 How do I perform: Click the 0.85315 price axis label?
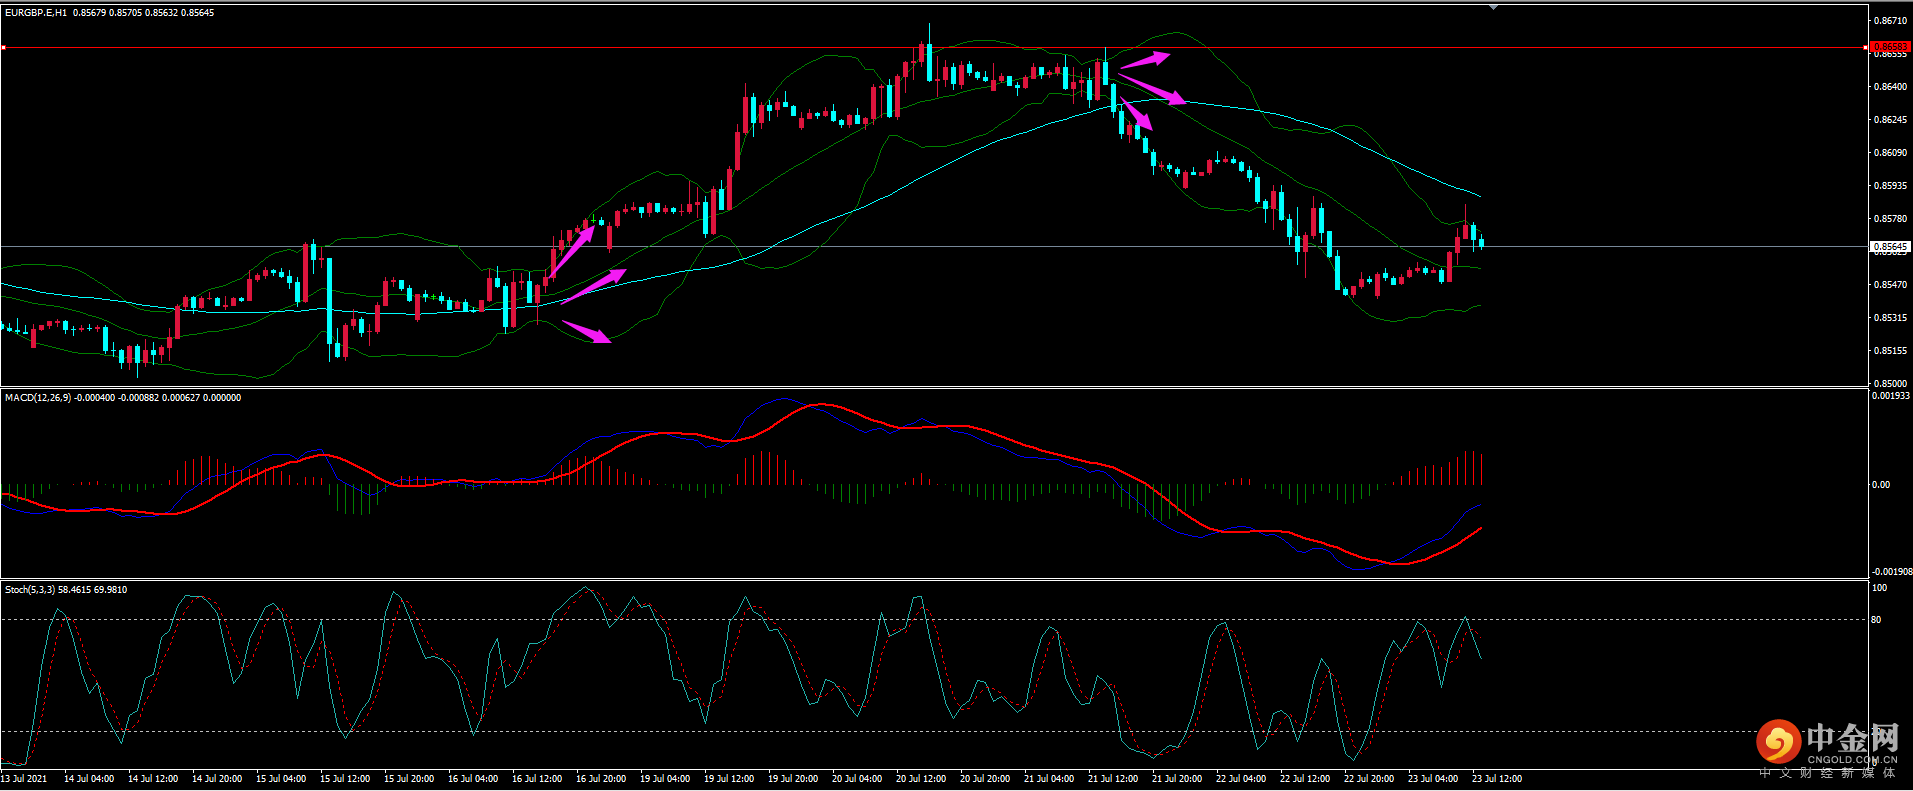pos(1890,318)
